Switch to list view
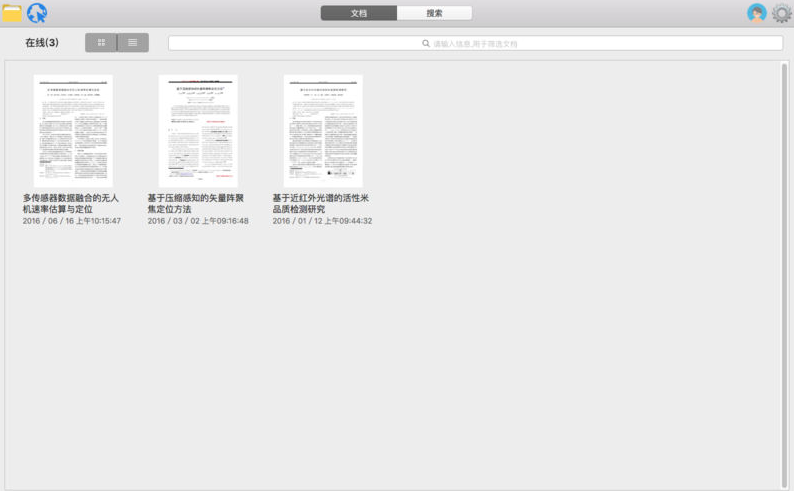794x491 pixels. (x=133, y=43)
